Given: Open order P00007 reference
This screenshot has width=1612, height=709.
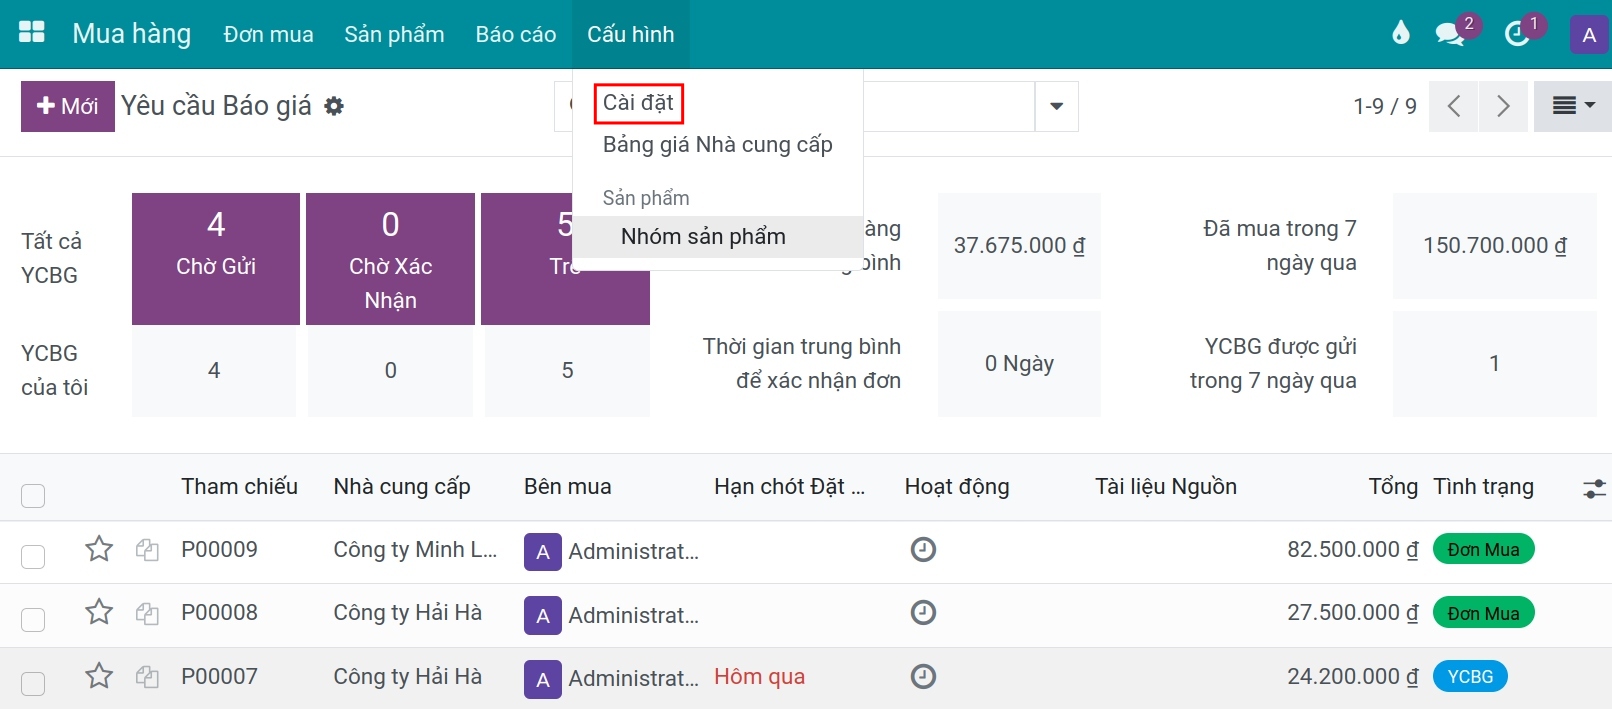Looking at the screenshot, I should tap(219, 677).
